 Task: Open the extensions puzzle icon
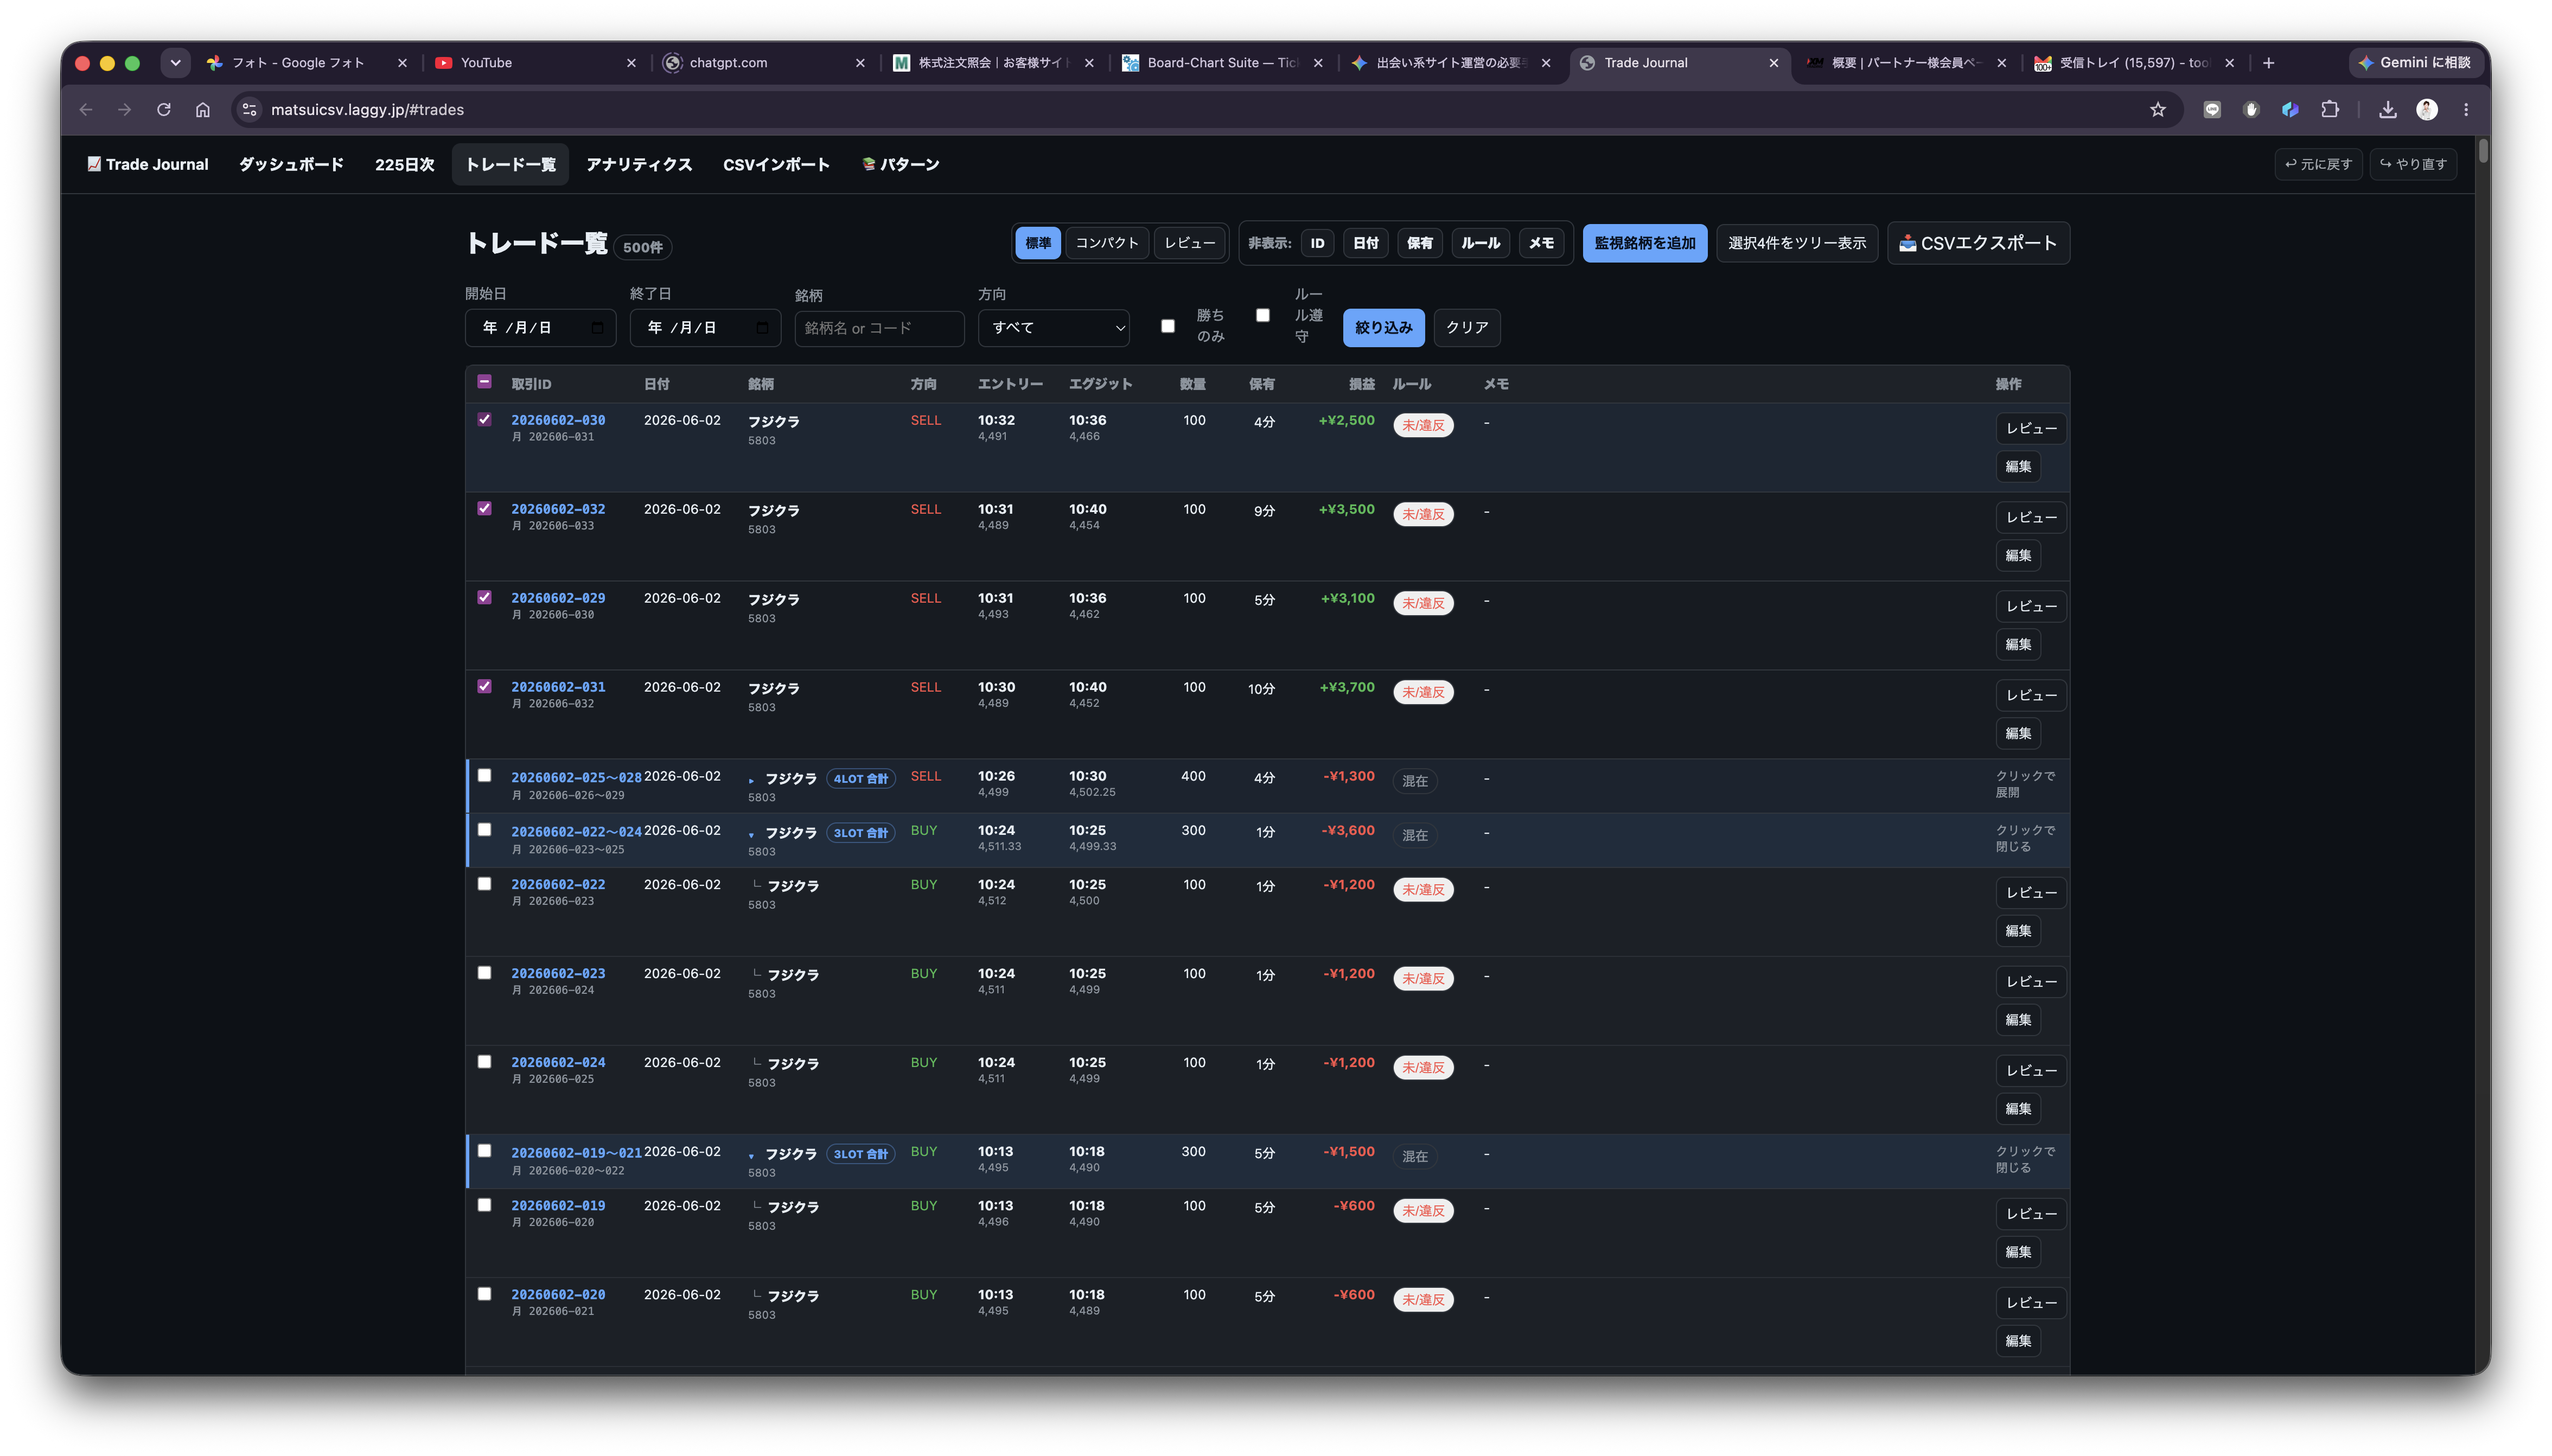(x=2329, y=110)
